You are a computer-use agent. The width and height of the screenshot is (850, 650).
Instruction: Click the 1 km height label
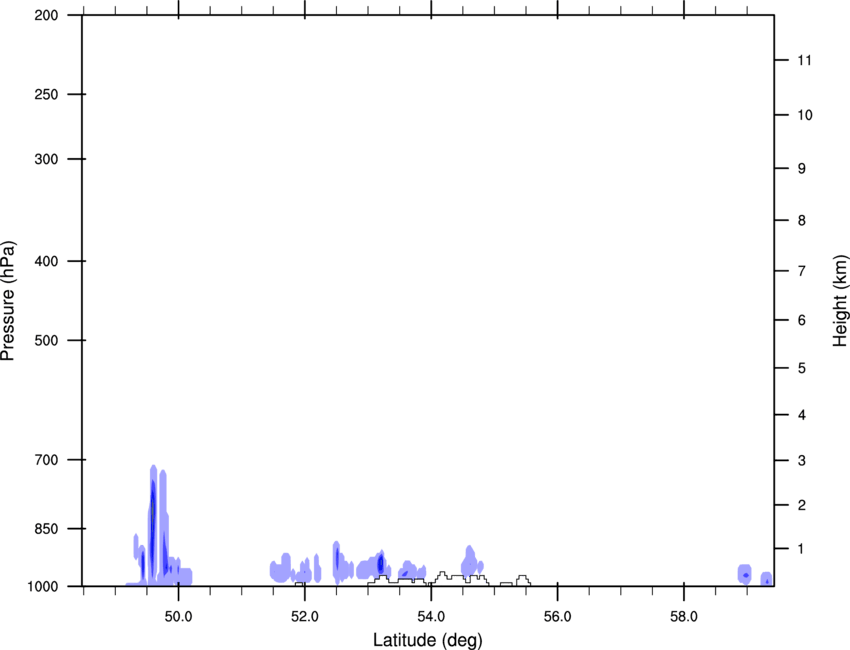(x=801, y=549)
